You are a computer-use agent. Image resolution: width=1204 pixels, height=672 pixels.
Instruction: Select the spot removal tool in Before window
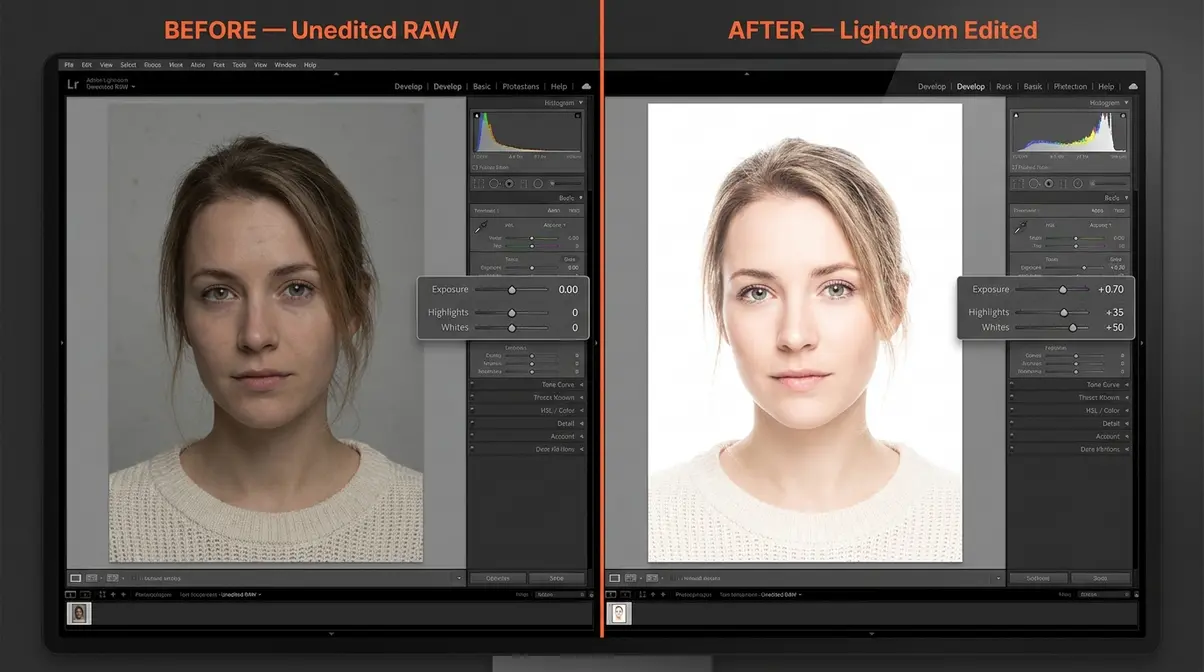pyautogui.click(x=494, y=184)
